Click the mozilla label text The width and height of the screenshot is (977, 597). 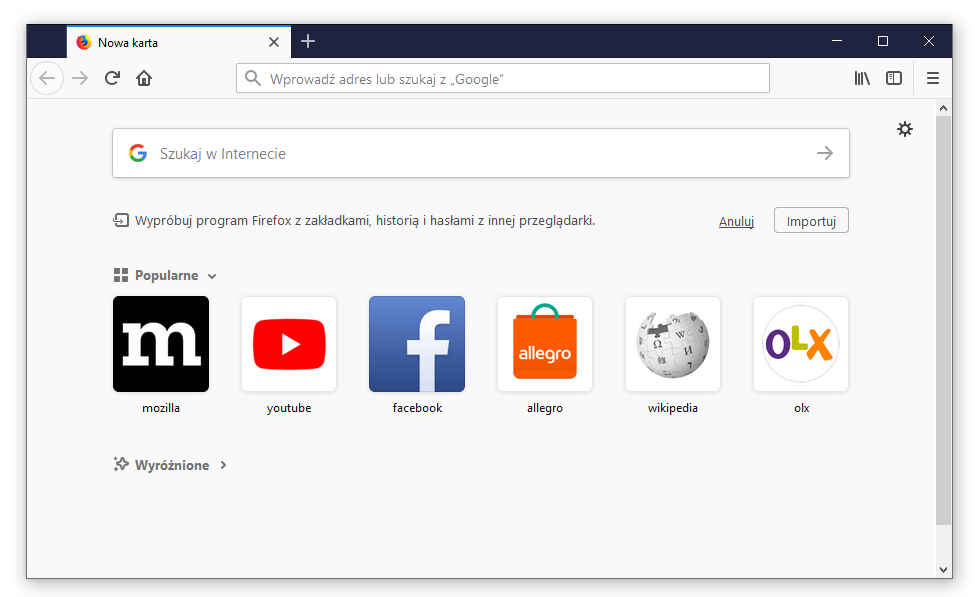161,408
